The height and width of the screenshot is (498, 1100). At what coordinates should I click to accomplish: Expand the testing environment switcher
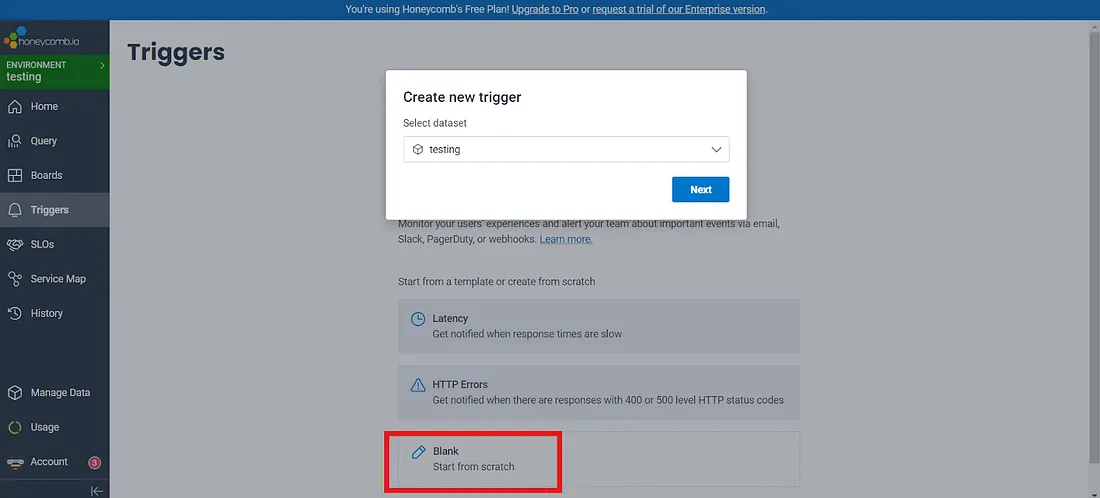pyautogui.click(x=54, y=71)
